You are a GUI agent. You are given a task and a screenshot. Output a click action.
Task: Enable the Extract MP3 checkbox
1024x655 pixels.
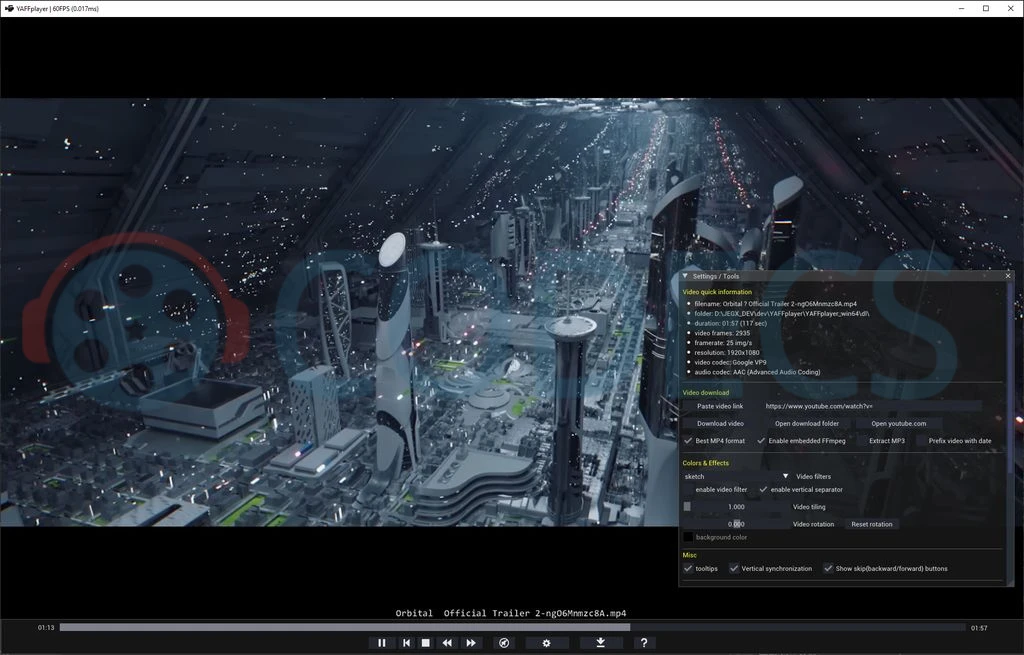pos(861,441)
